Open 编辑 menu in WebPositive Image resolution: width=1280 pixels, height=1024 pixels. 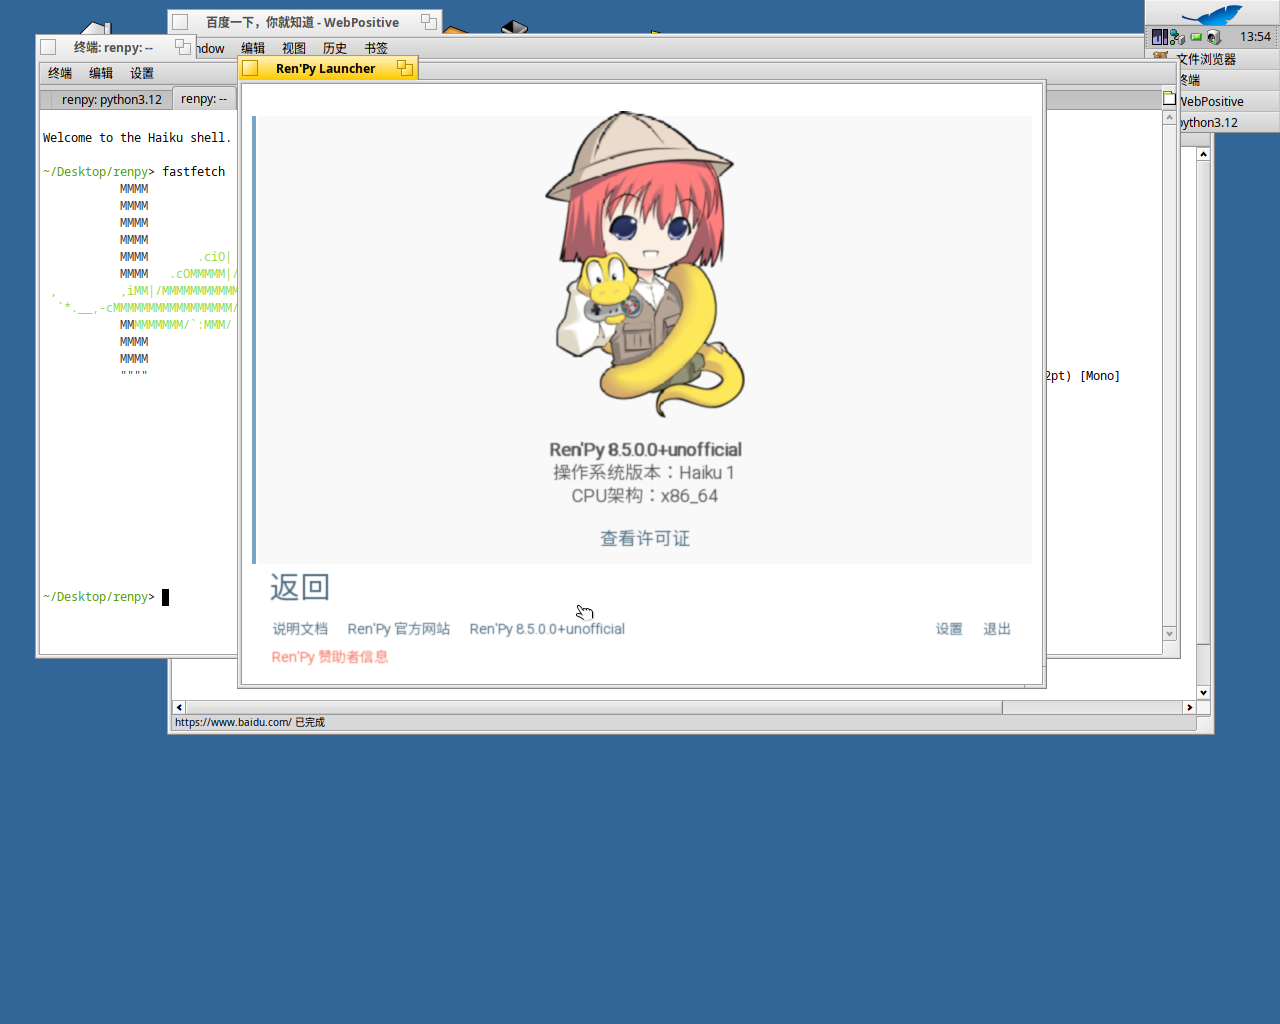tap(253, 48)
